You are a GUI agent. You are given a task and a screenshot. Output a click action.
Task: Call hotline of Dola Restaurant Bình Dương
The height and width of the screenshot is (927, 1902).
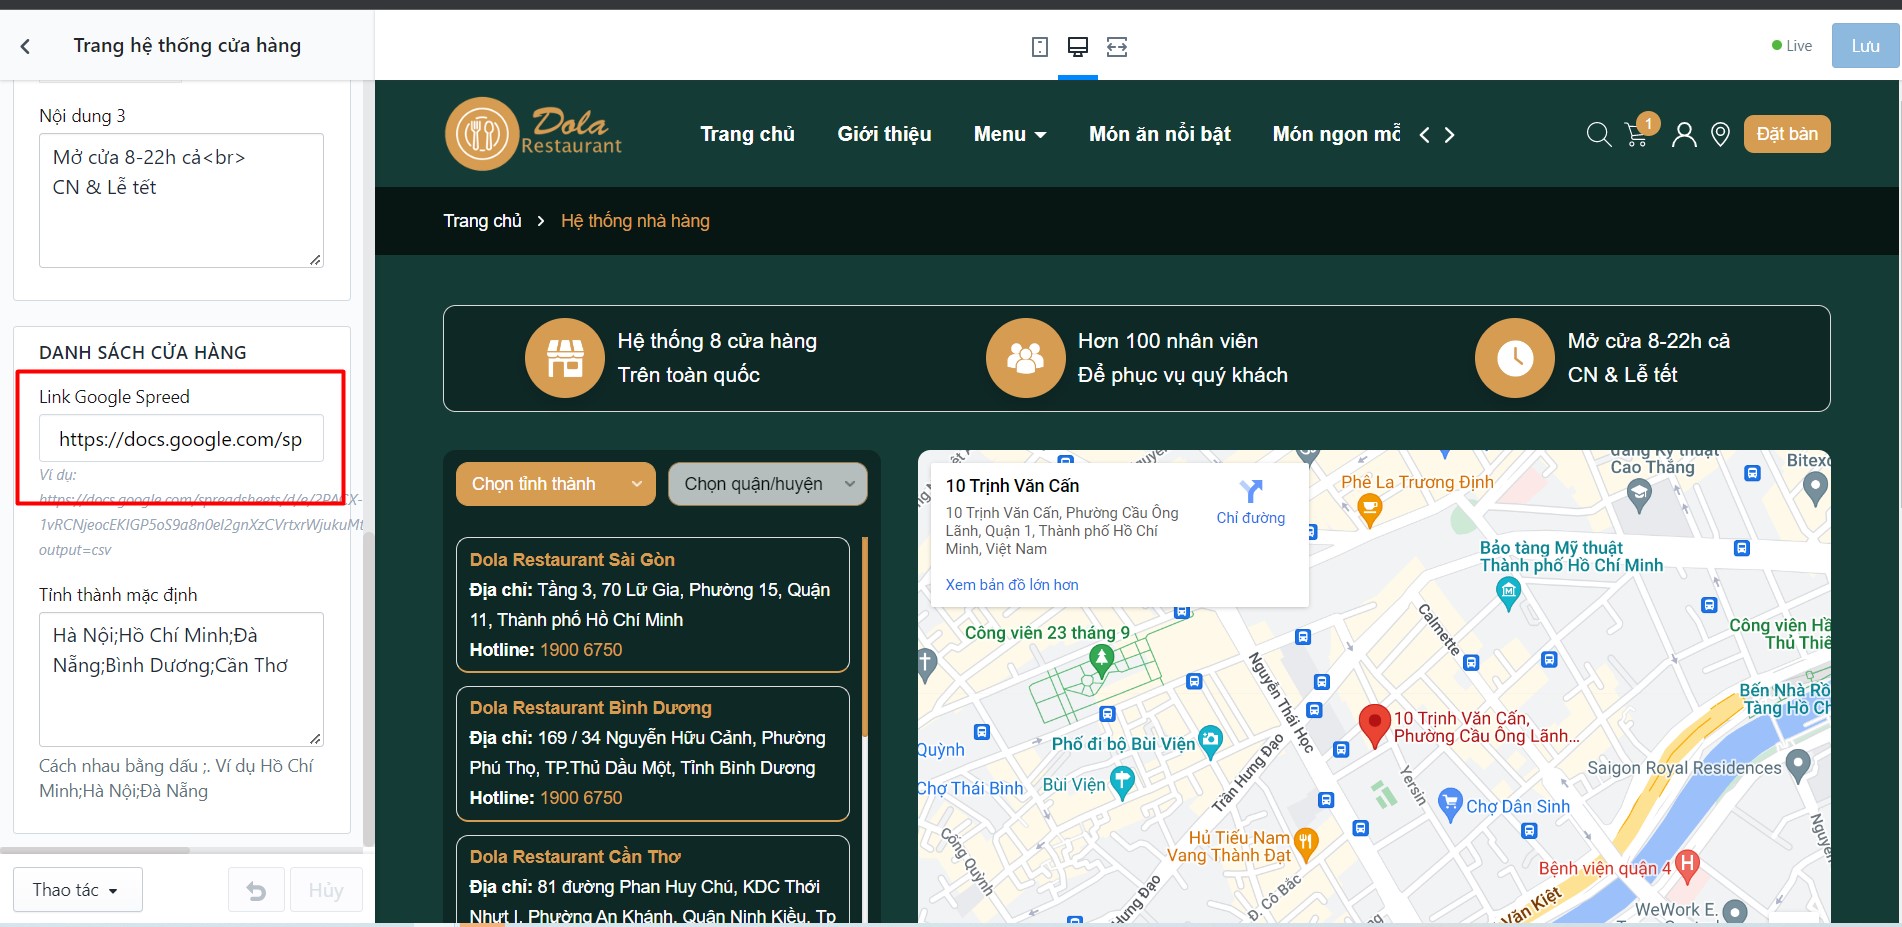point(581,798)
